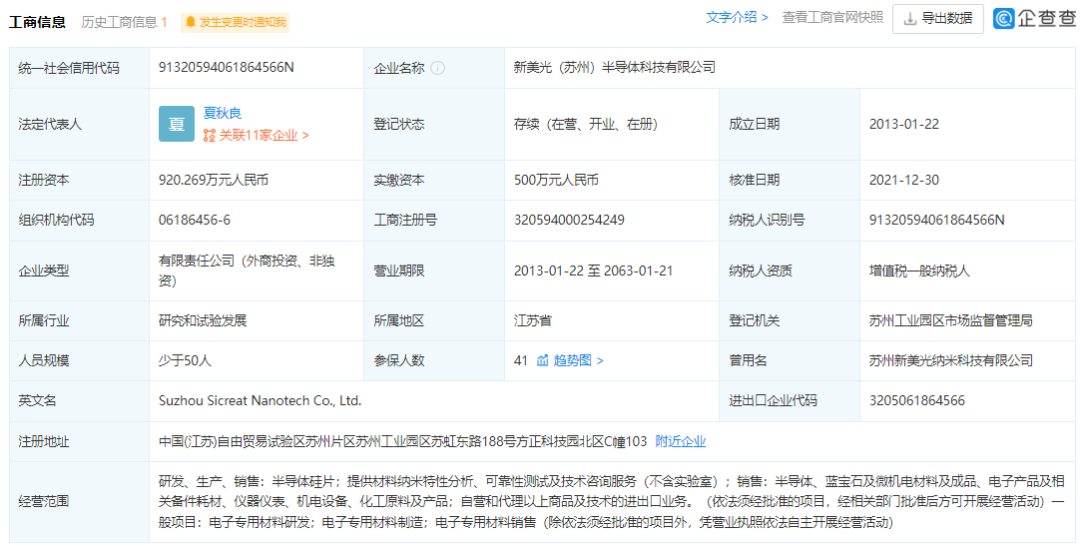Click company name 新美光（苏州）半导体科技有限公司

pyautogui.click(x=614, y=67)
